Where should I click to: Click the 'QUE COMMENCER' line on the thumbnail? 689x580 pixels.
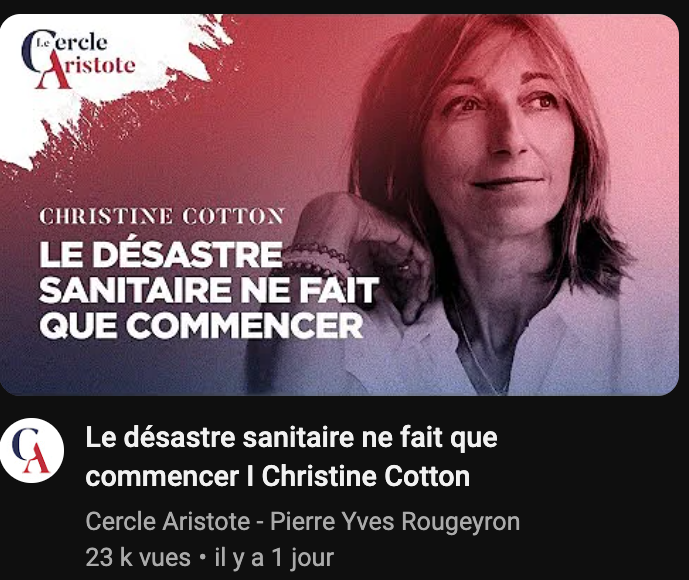click(x=201, y=326)
